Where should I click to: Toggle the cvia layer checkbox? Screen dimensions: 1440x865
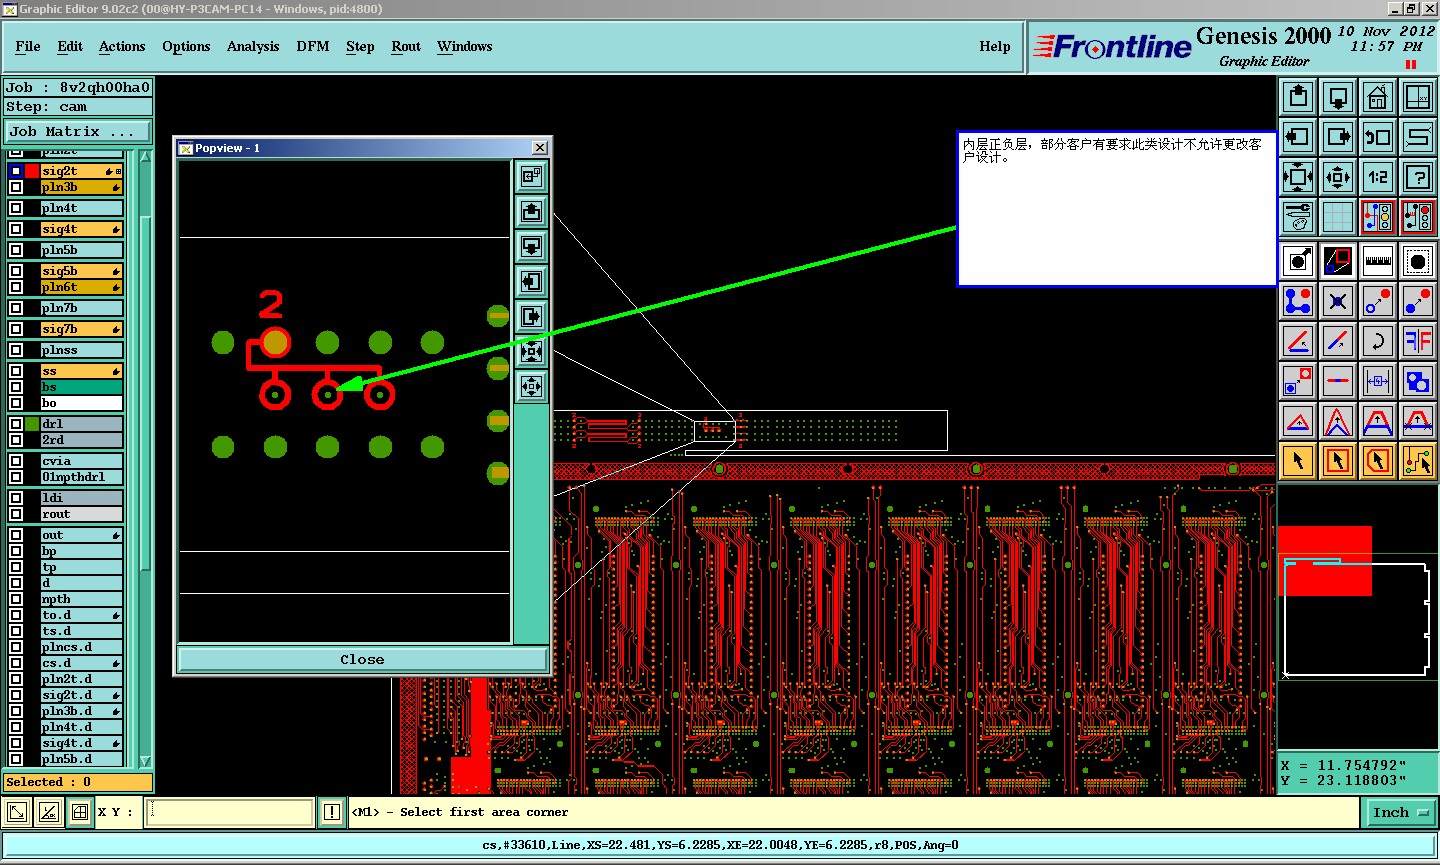point(16,461)
